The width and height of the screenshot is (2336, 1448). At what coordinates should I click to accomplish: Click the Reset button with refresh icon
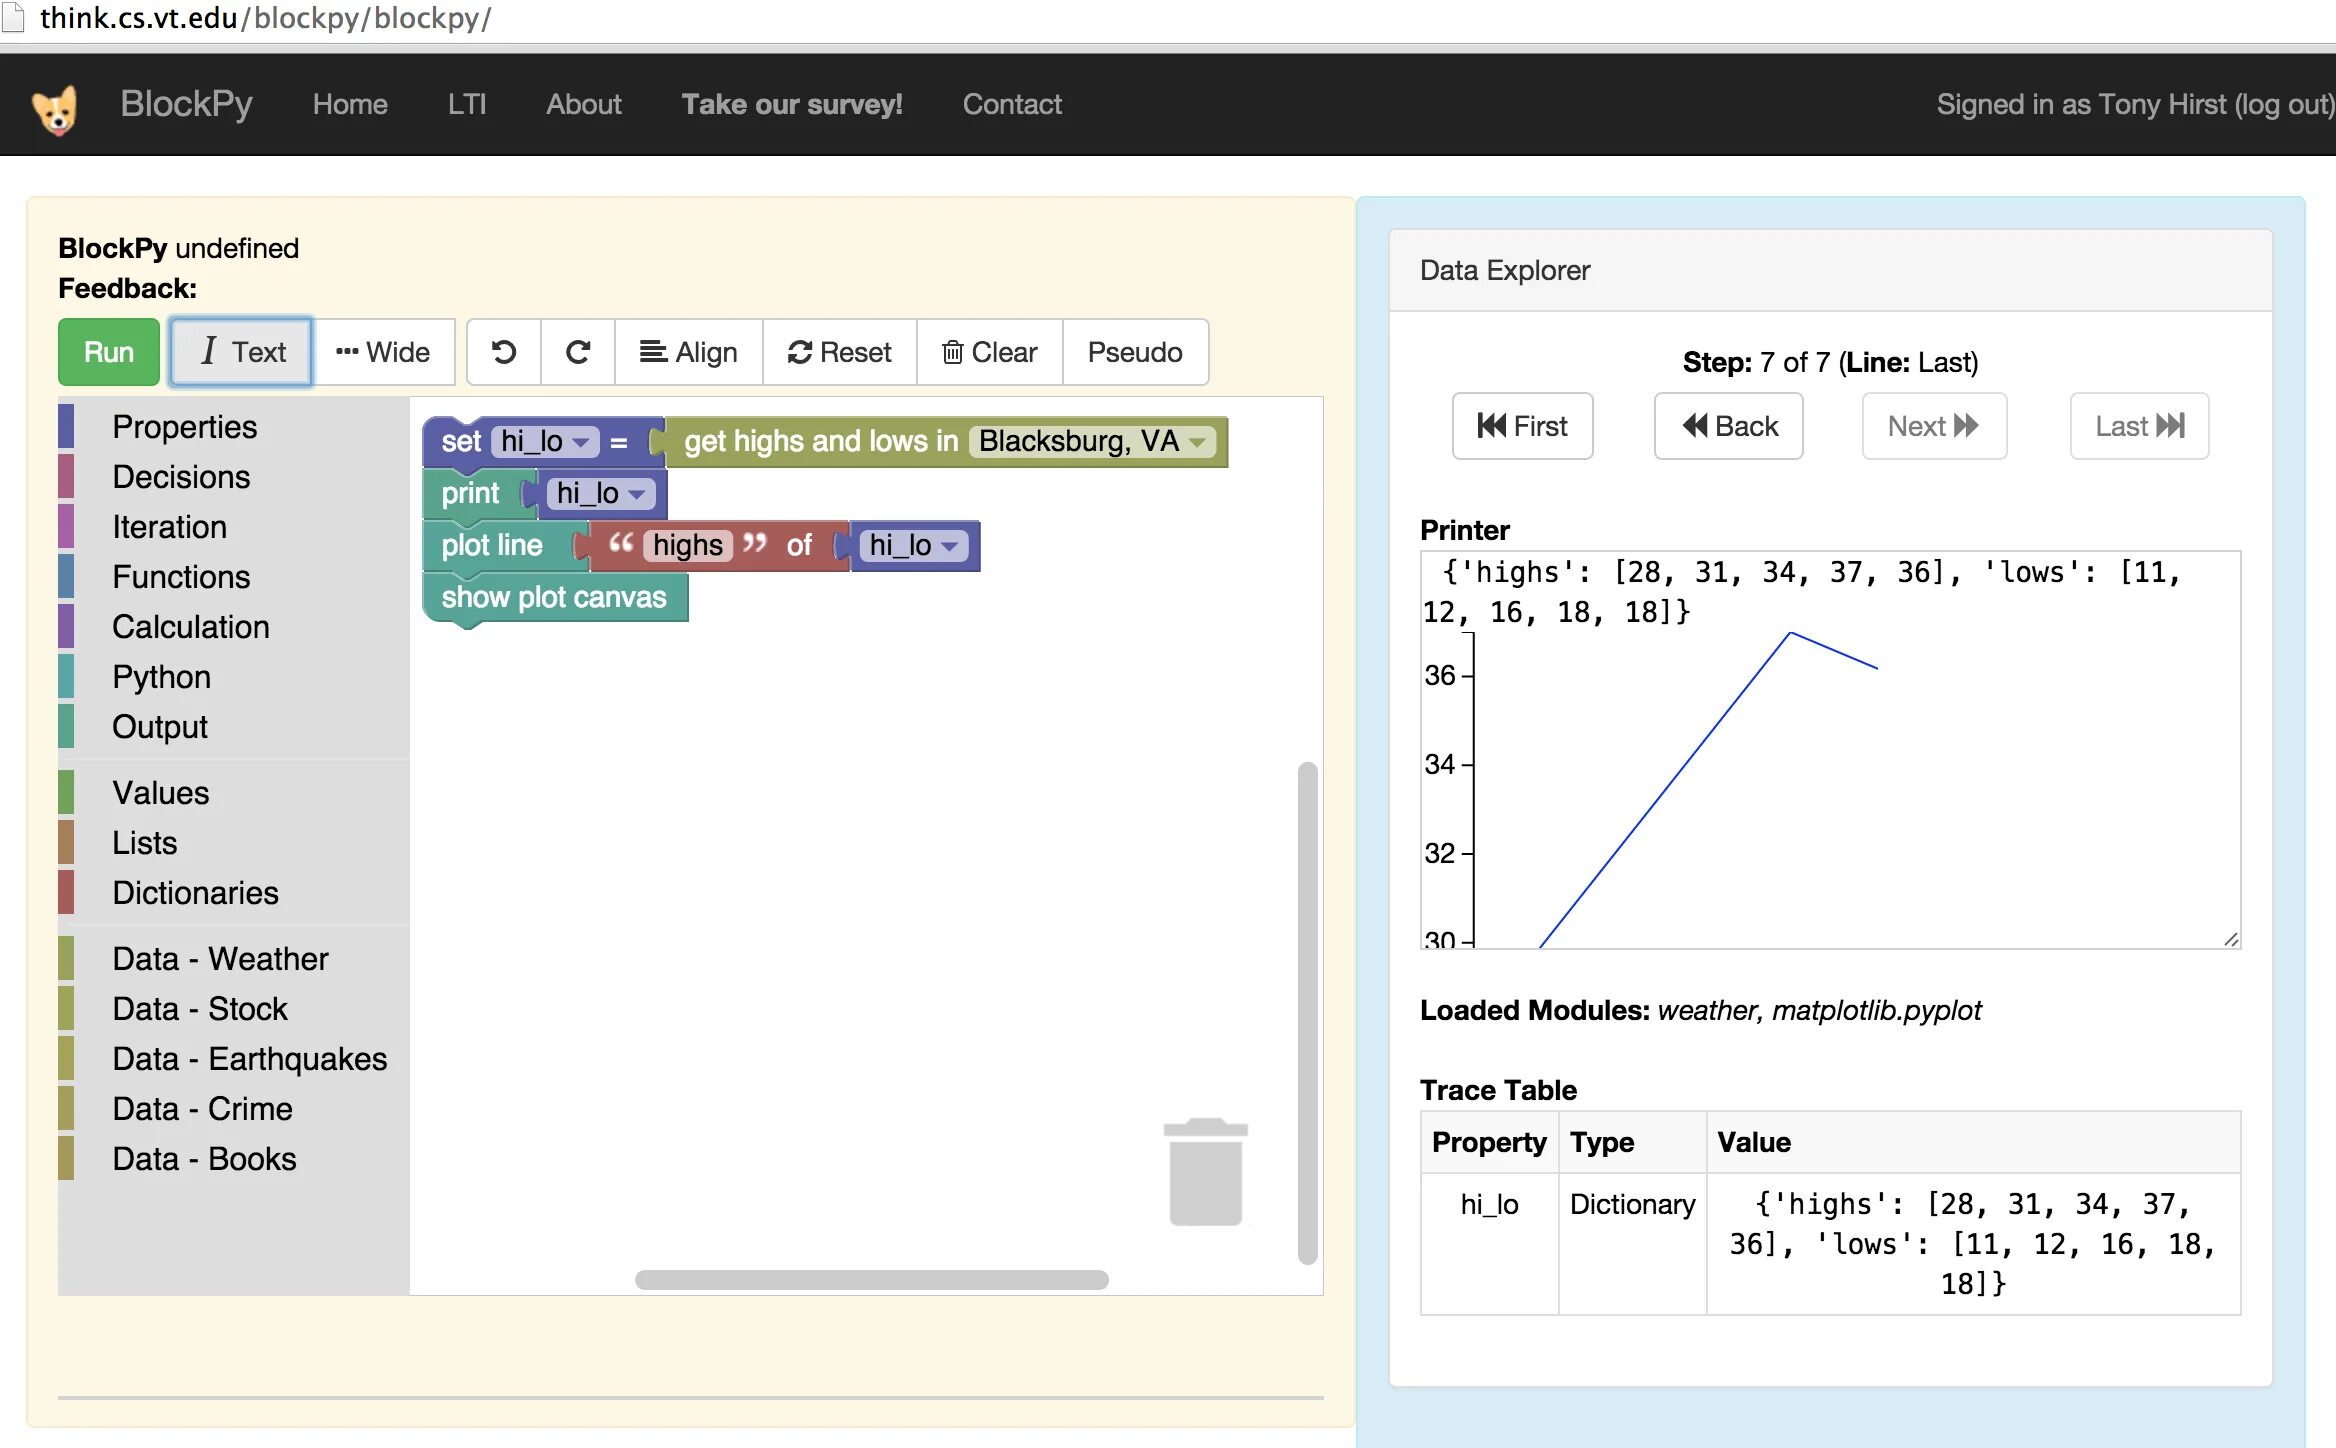coord(839,352)
